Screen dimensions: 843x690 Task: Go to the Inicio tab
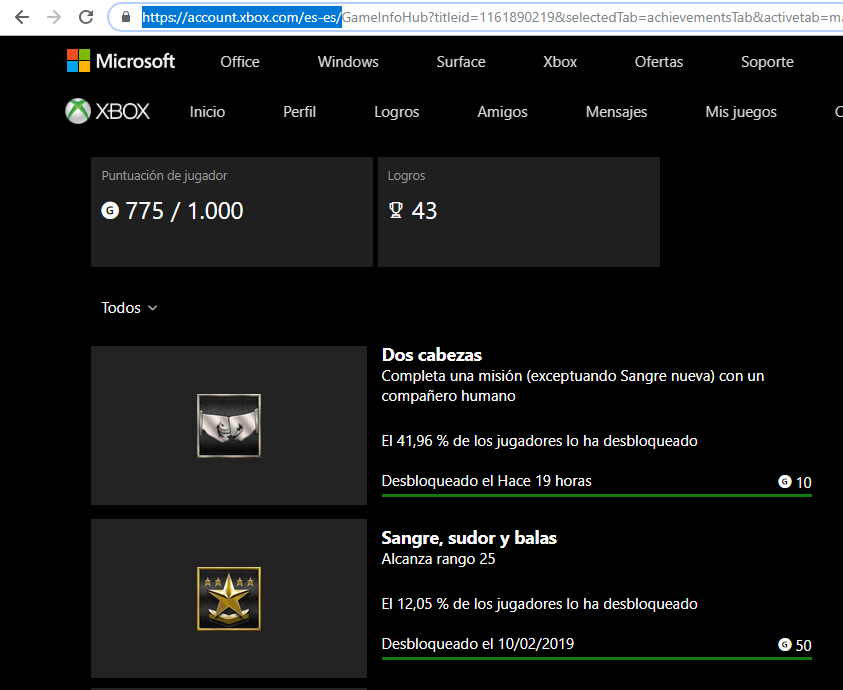click(x=207, y=112)
